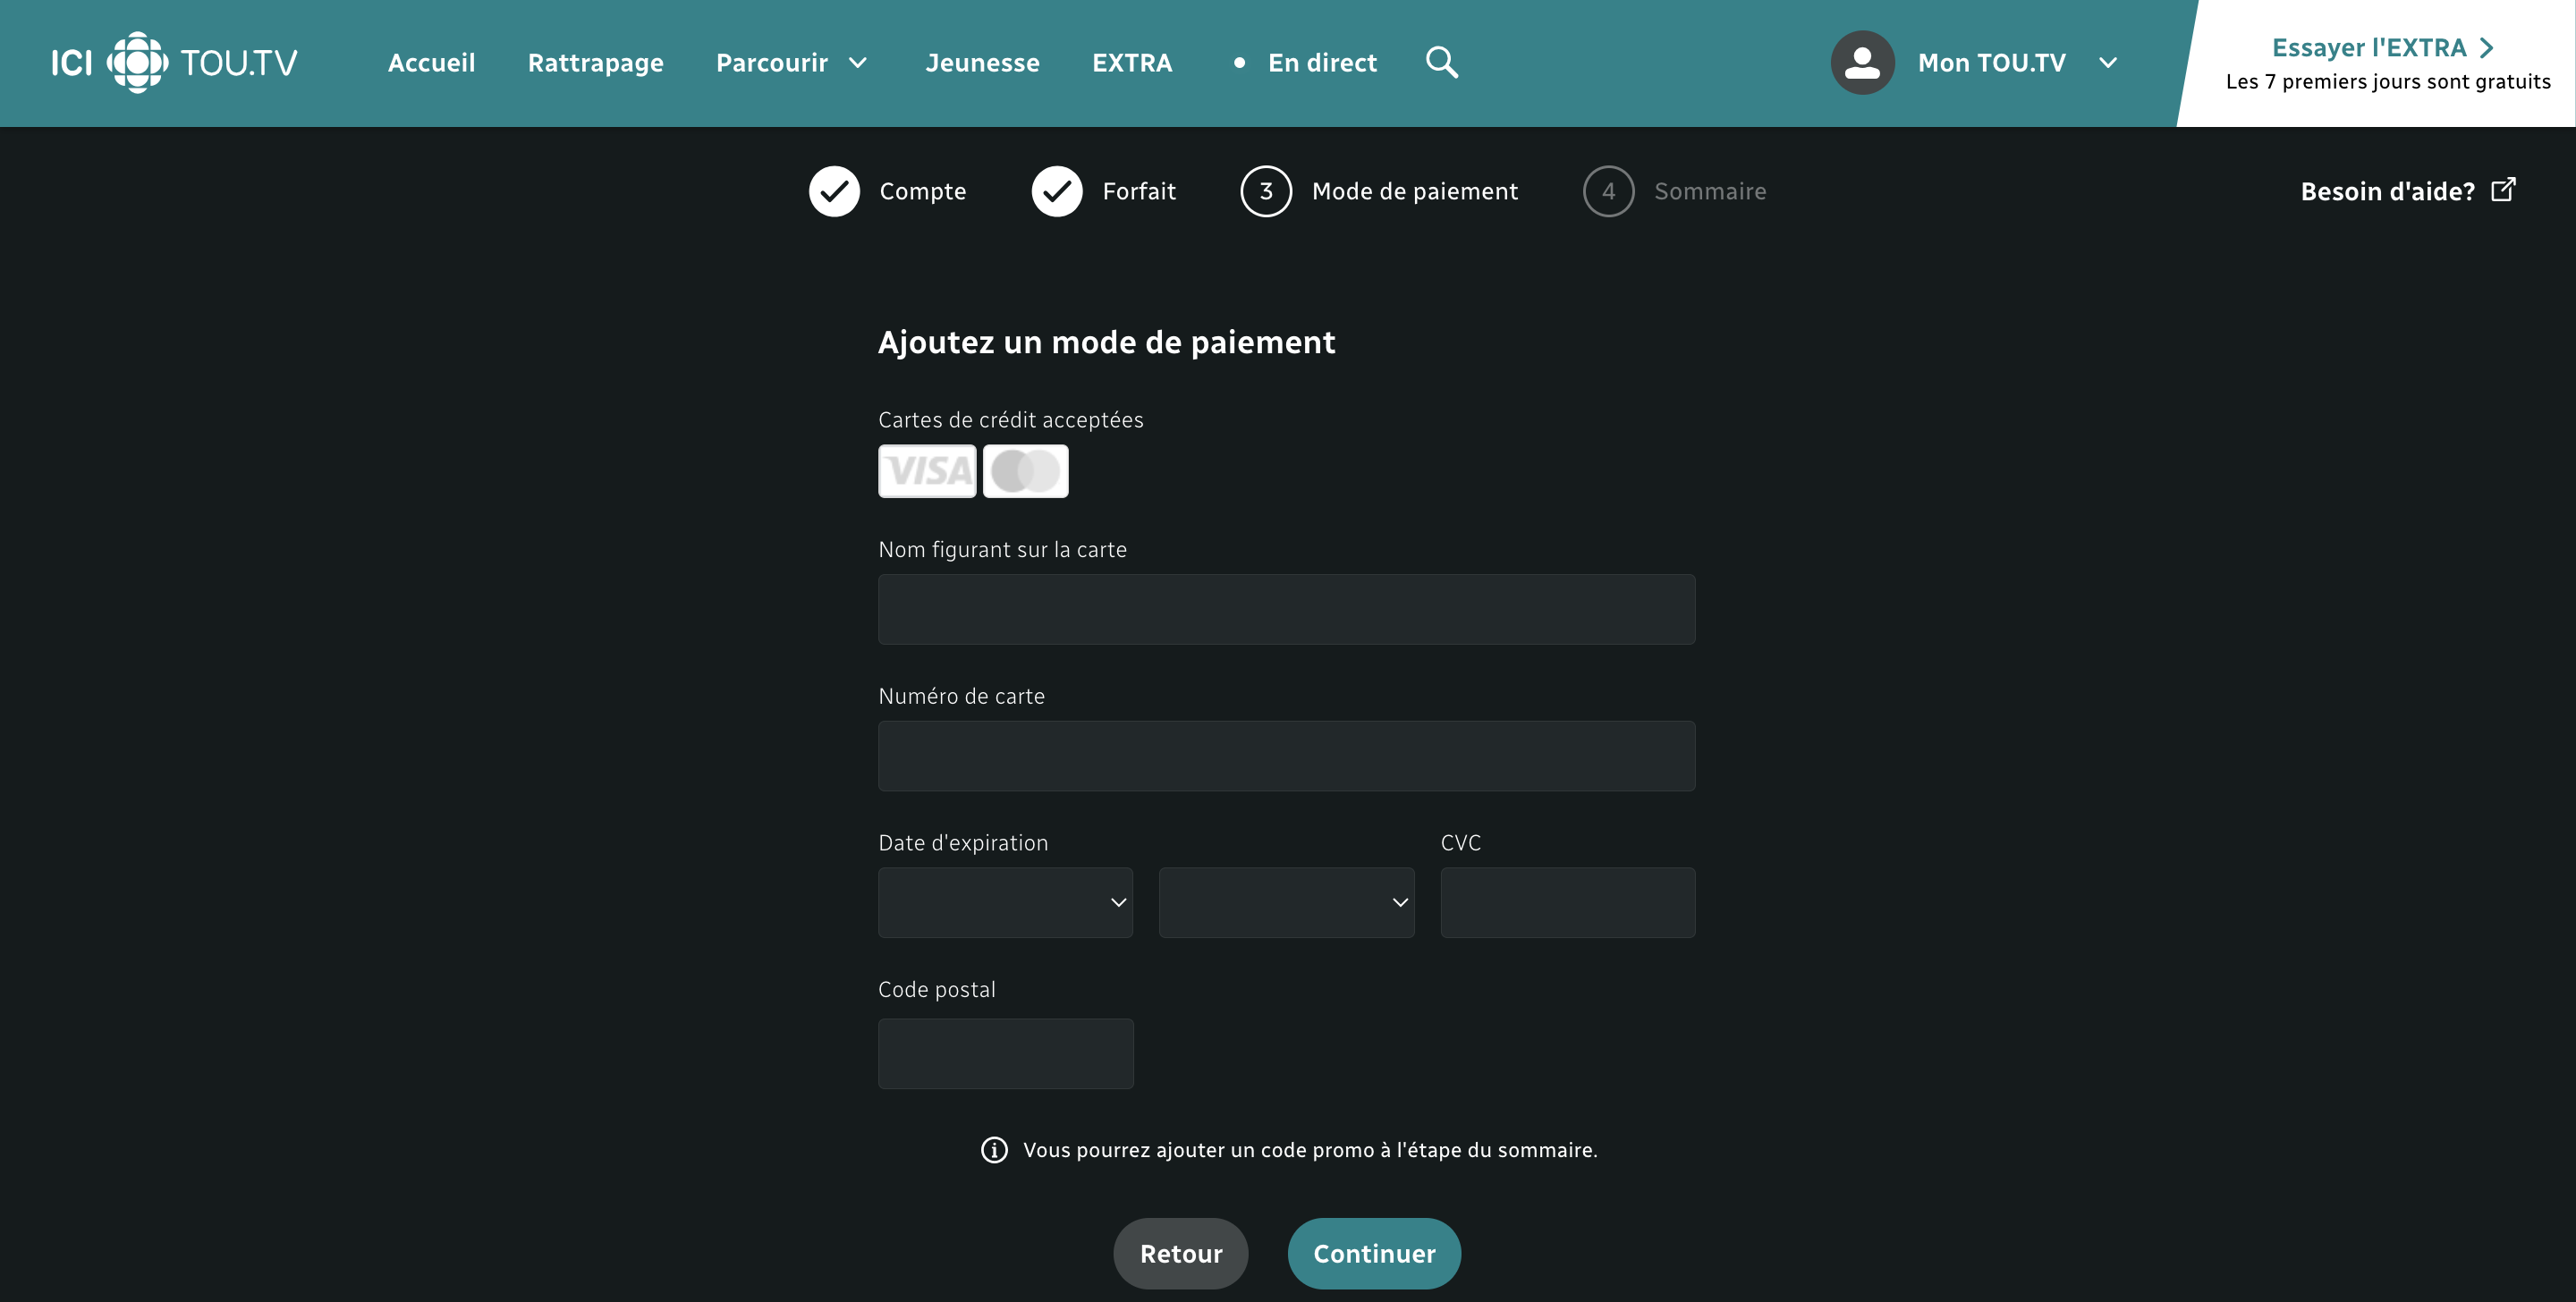Click the 'Vous pourrez ajouter un code promo' note
Viewport: 2576px width, 1302px height.
point(1310,1150)
